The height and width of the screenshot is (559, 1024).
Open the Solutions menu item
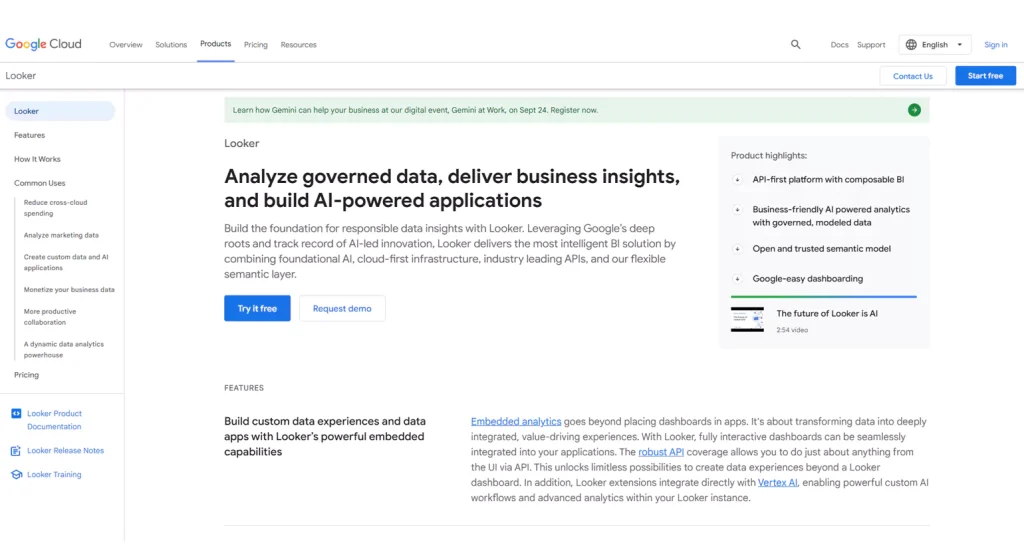(171, 45)
